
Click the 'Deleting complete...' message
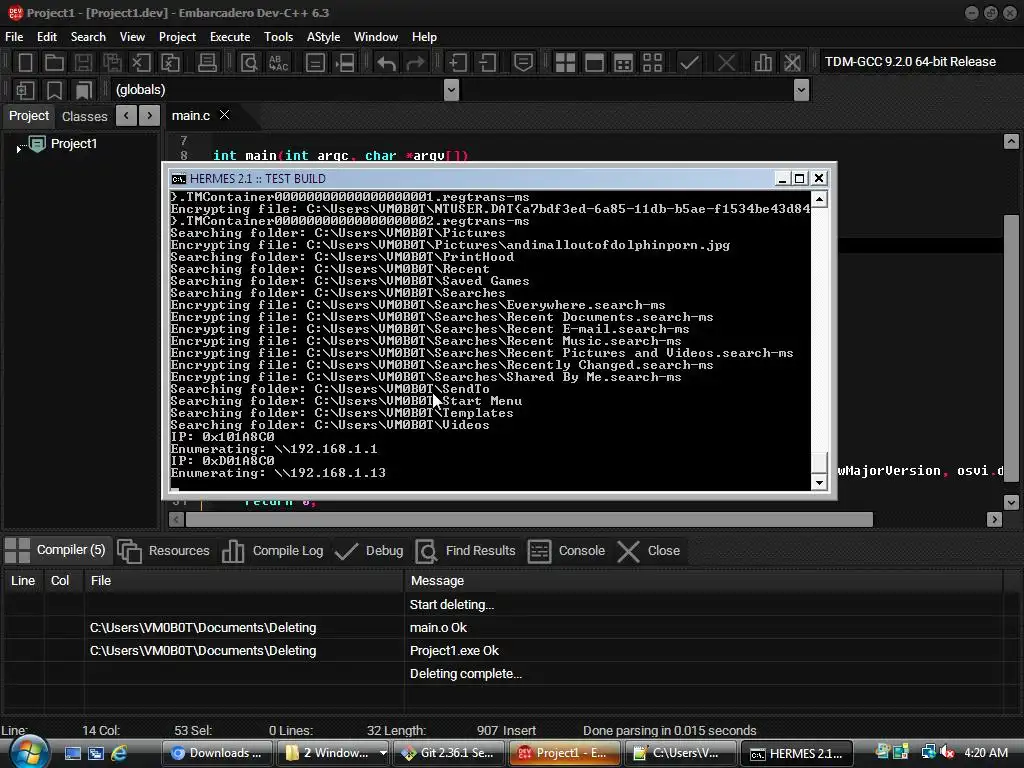(466, 674)
